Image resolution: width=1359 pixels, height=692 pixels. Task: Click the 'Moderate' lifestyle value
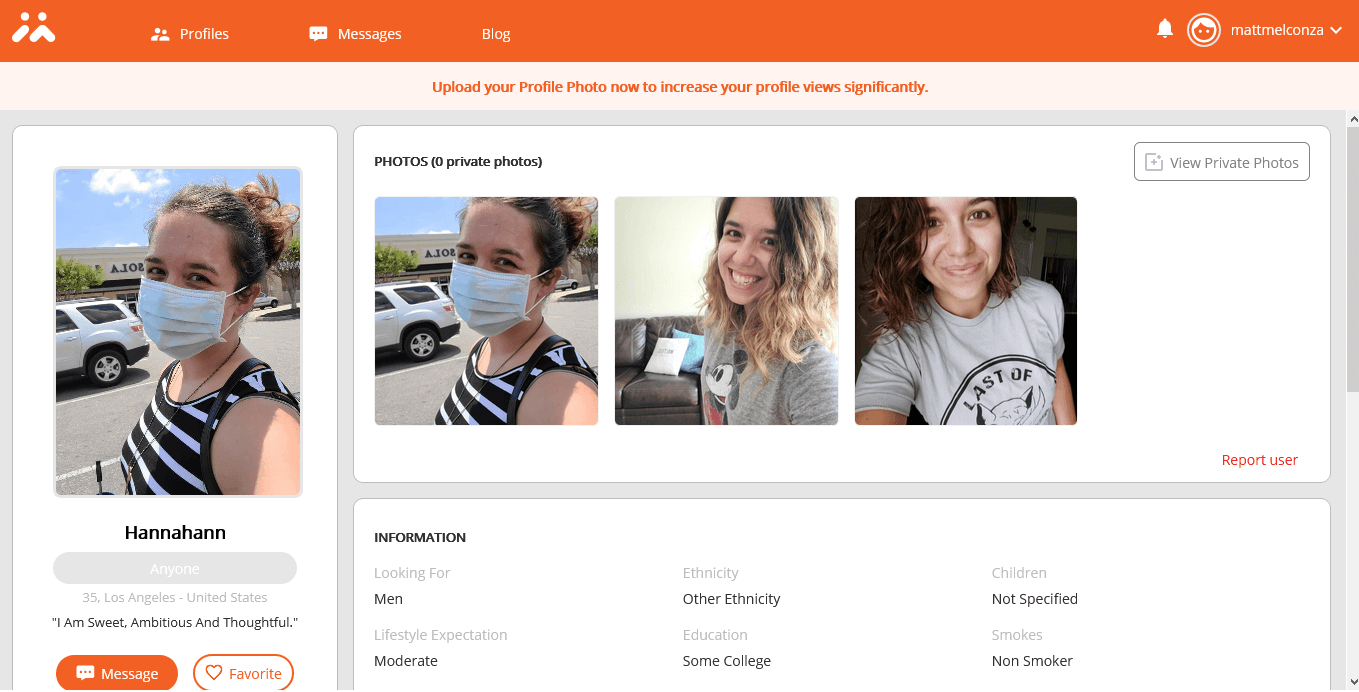pos(406,661)
